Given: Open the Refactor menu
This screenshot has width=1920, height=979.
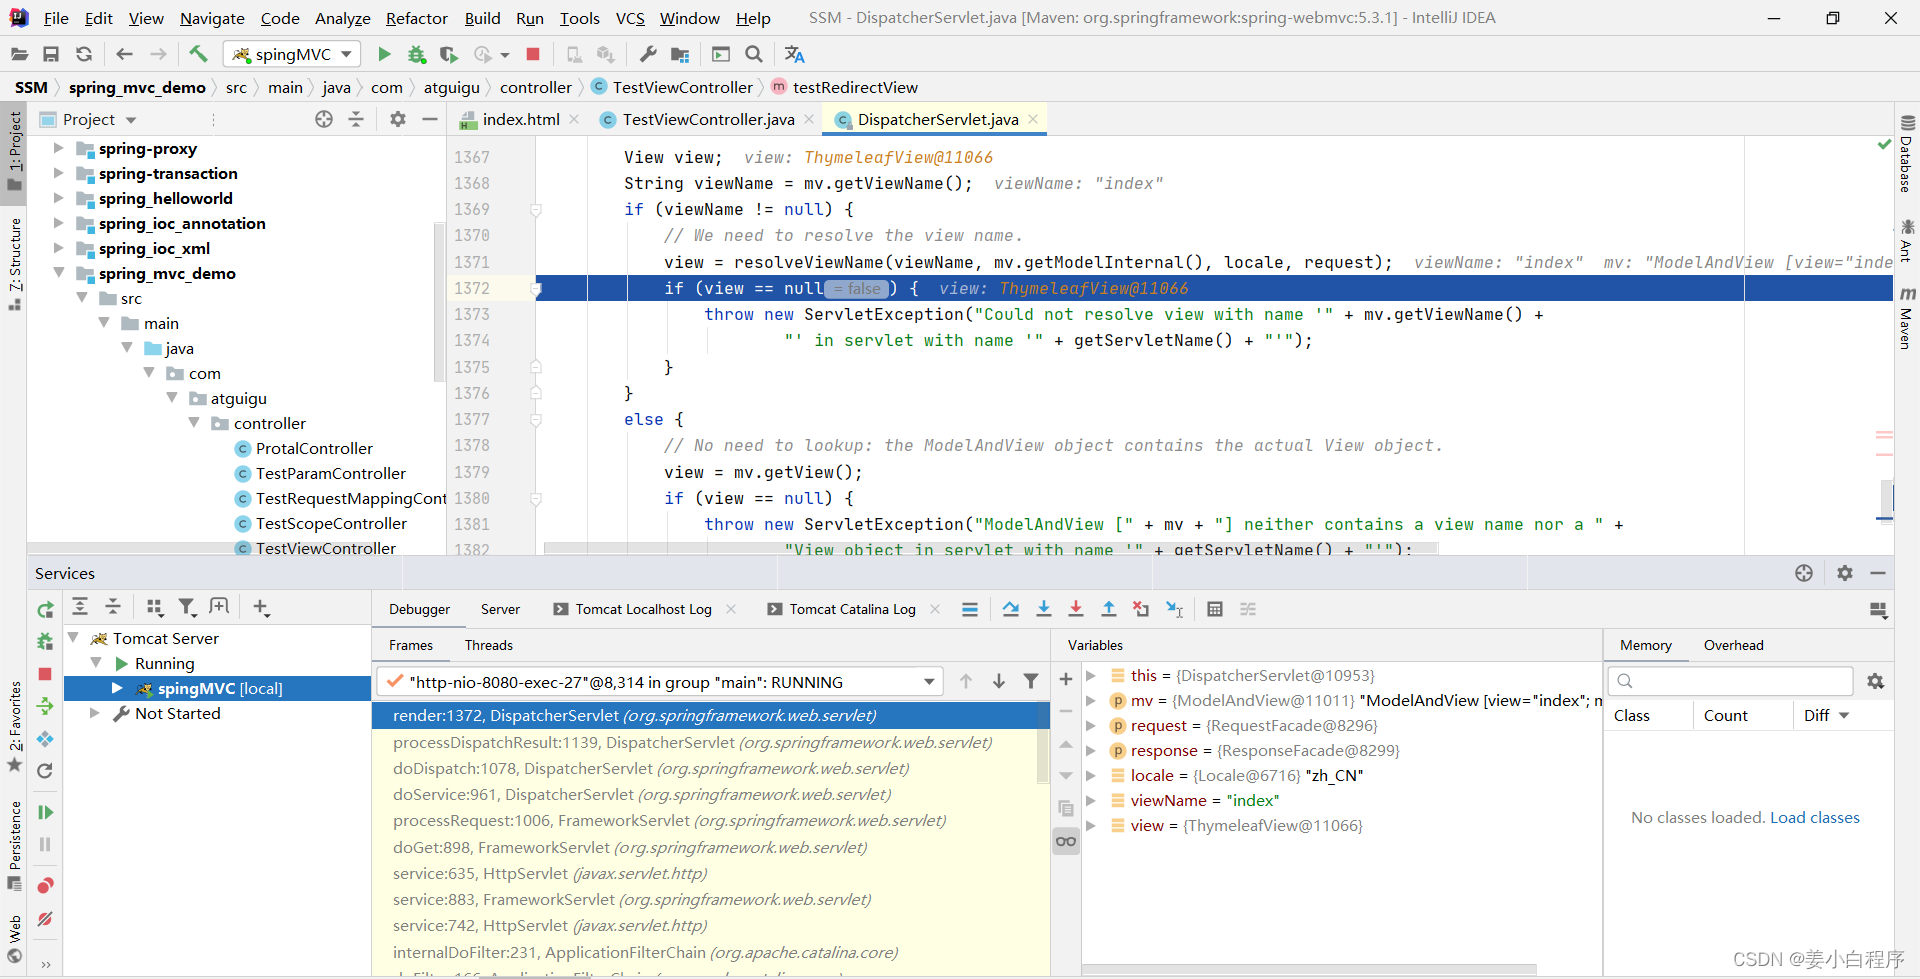Looking at the screenshot, I should 416,18.
